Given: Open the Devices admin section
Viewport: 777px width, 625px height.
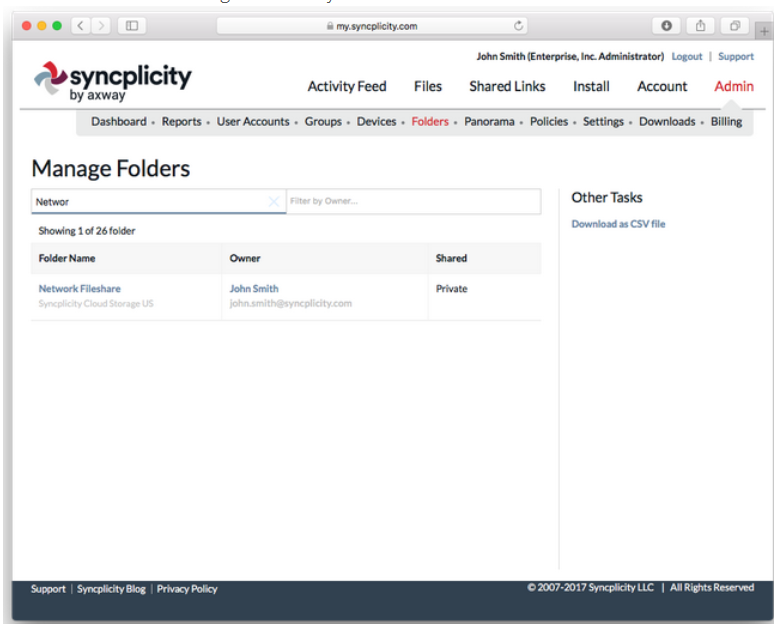Looking at the screenshot, I should (x=376, y=121).
